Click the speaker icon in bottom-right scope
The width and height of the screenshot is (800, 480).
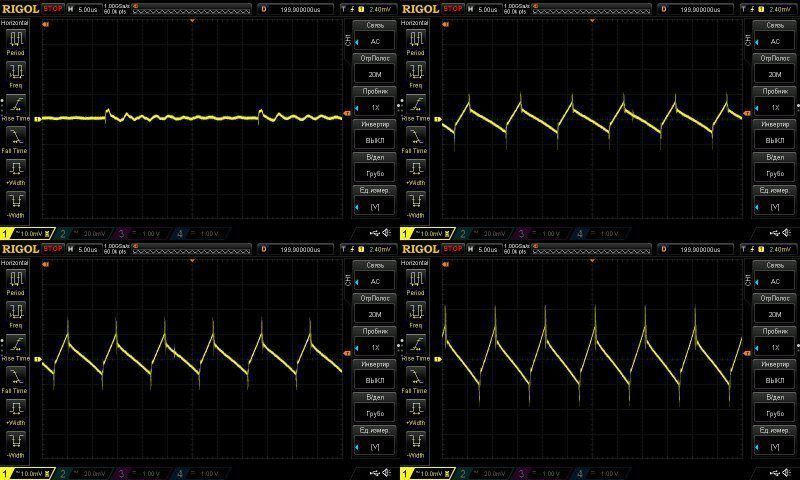787,473
